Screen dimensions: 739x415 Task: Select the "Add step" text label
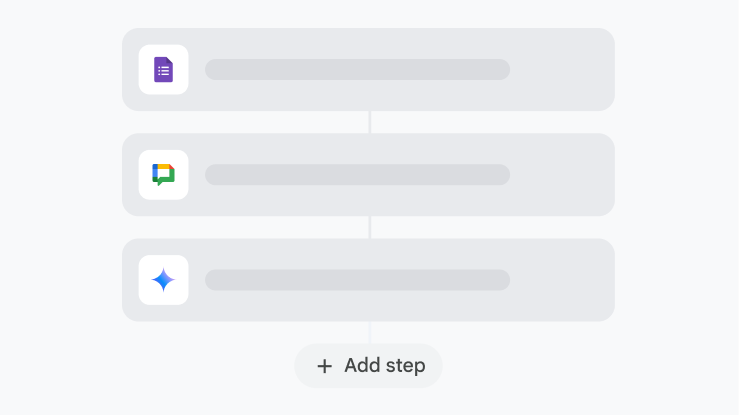(x=384, y=366)
